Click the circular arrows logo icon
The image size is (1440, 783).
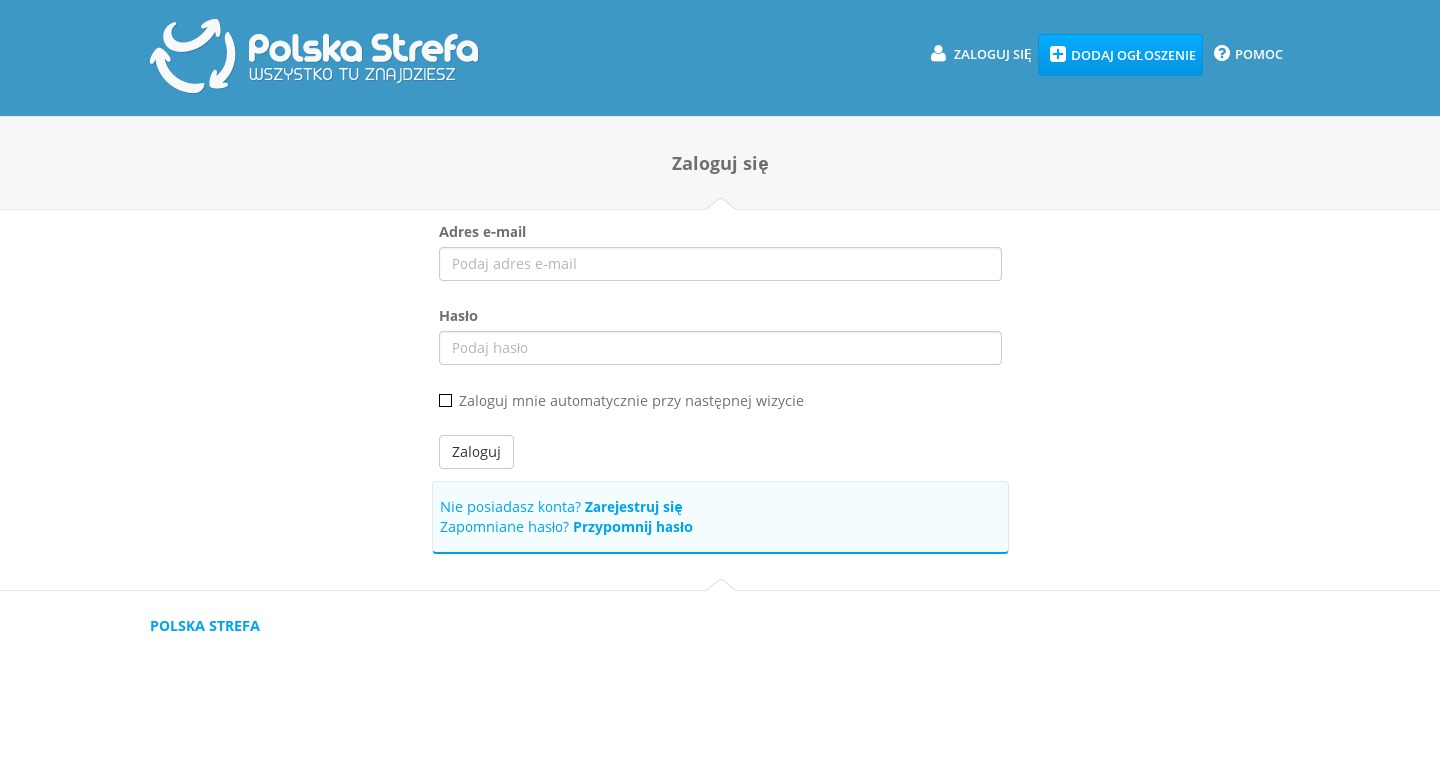point(192,56)
